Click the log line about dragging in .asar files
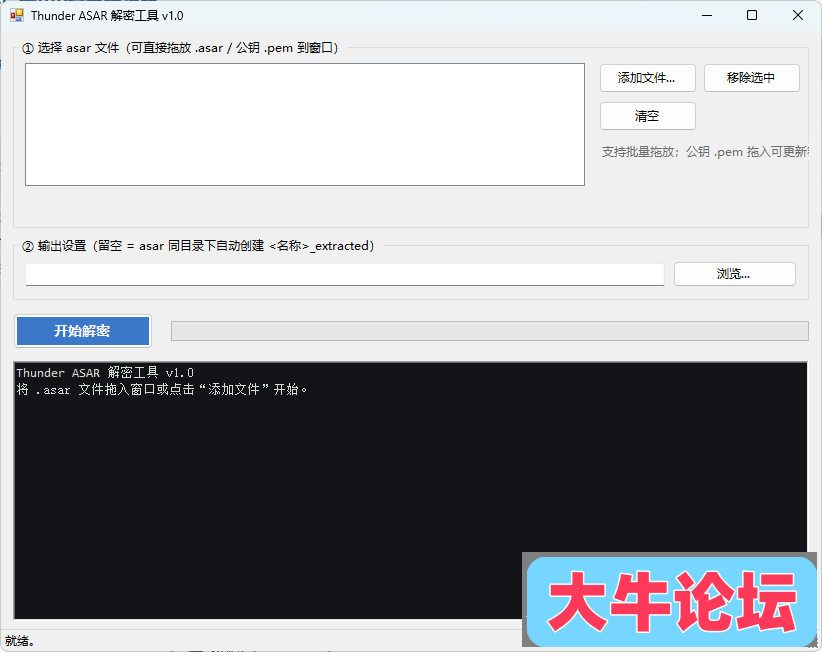This screenshot has height=652, width=822. point(162,389)
